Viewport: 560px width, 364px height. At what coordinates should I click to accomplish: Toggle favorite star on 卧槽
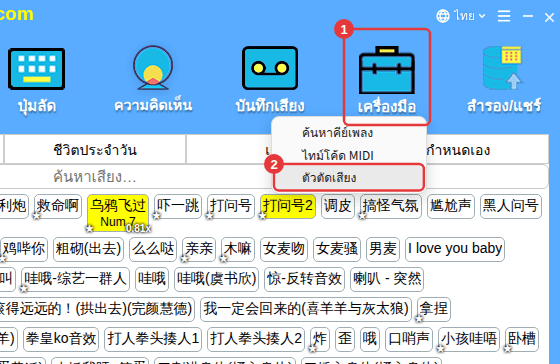coord(508,349)
